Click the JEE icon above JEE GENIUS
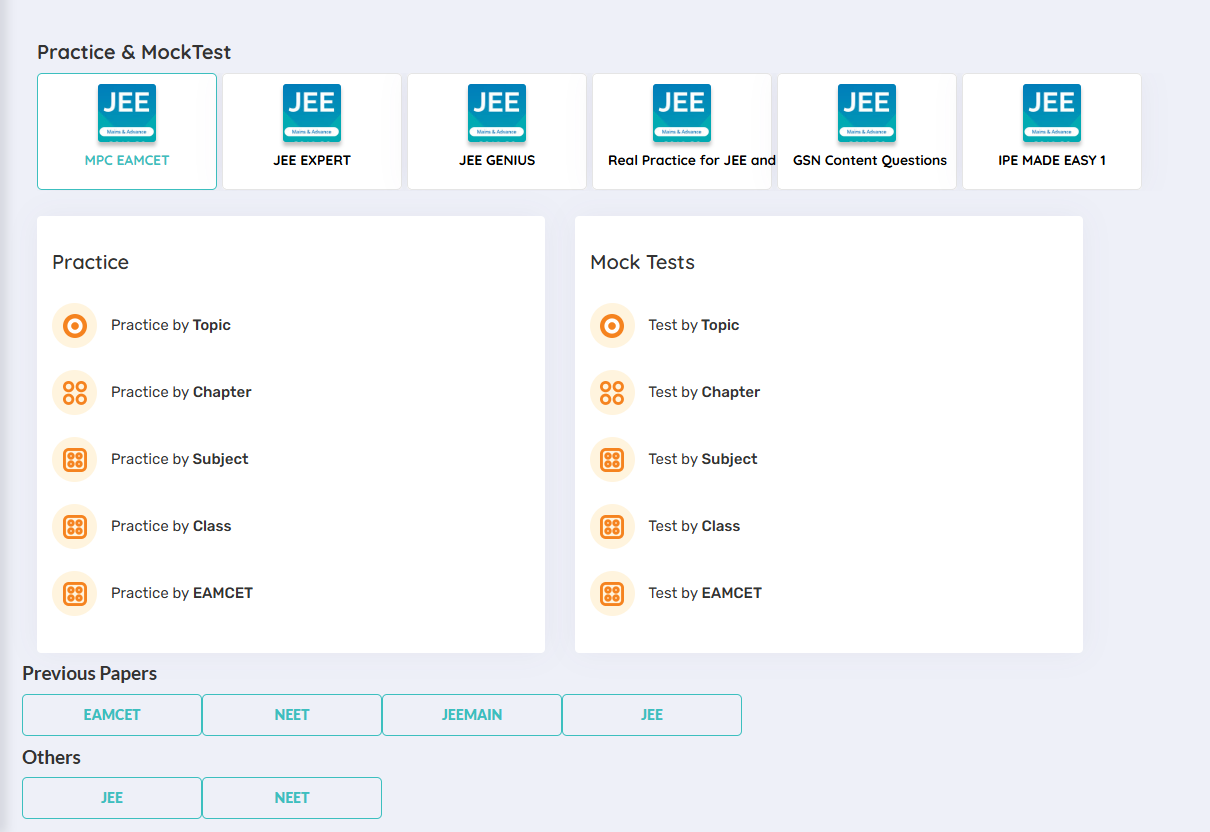This screenshot has height=832, width=1210. click(497, 113)
